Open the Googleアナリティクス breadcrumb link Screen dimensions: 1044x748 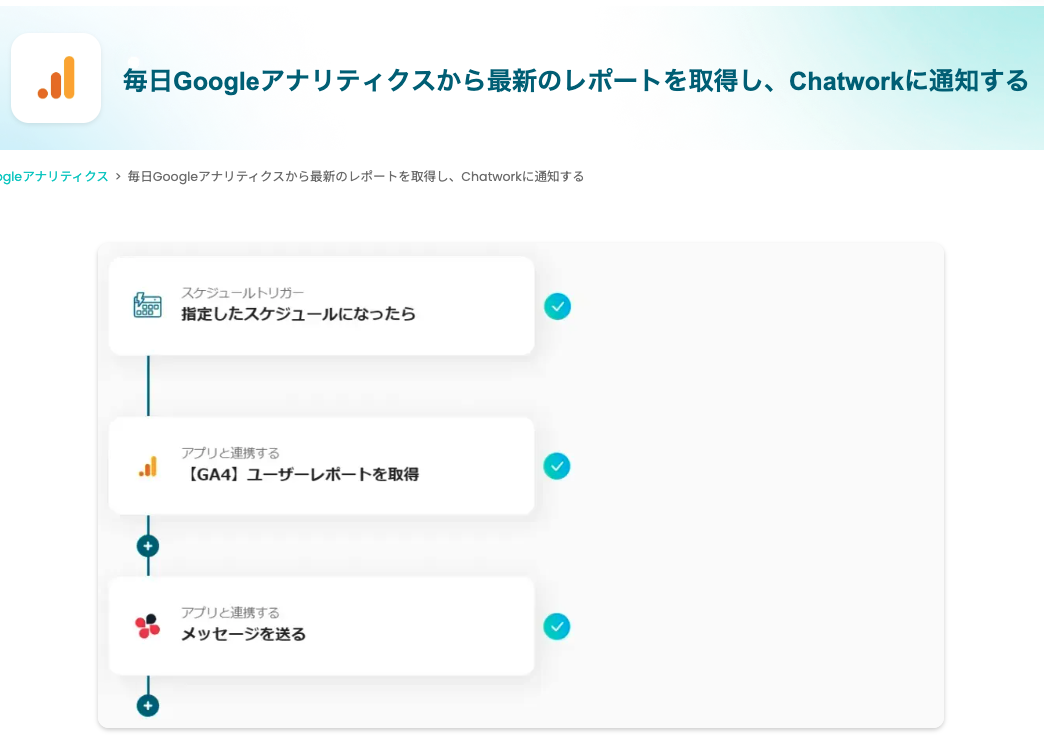point(54,176)
